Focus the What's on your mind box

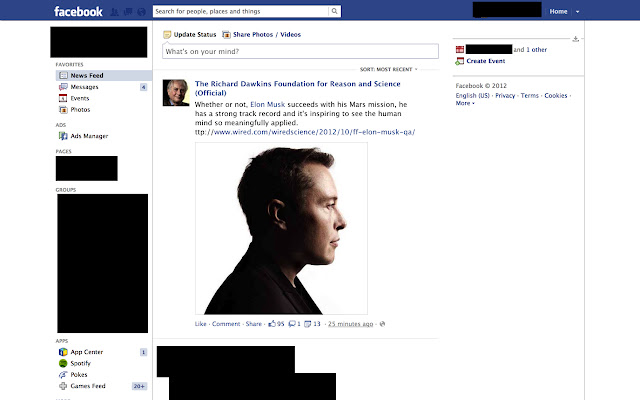(x=300, y=51)
